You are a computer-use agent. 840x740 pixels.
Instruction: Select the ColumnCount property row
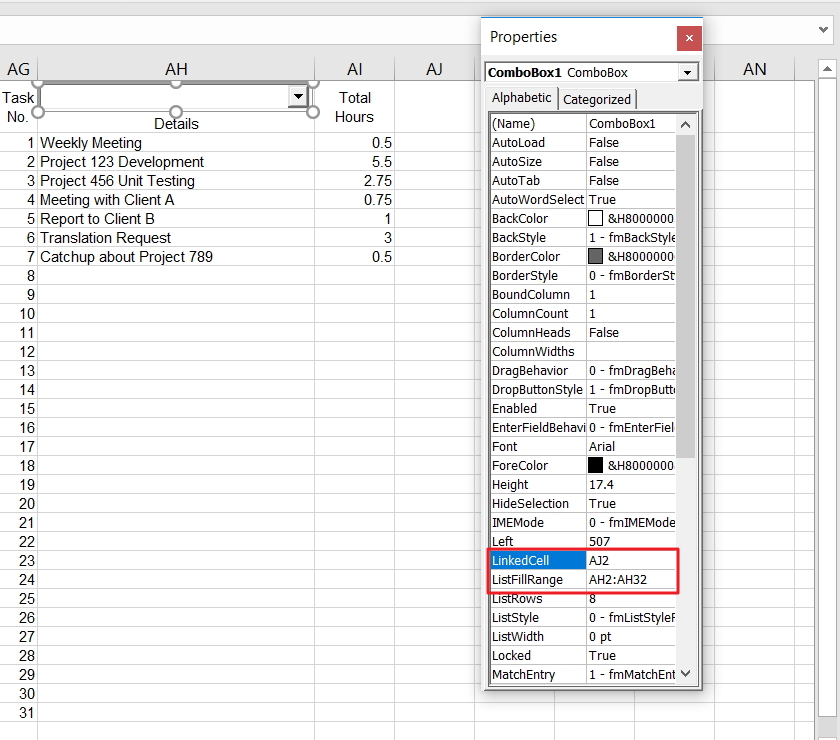[582, 314]
